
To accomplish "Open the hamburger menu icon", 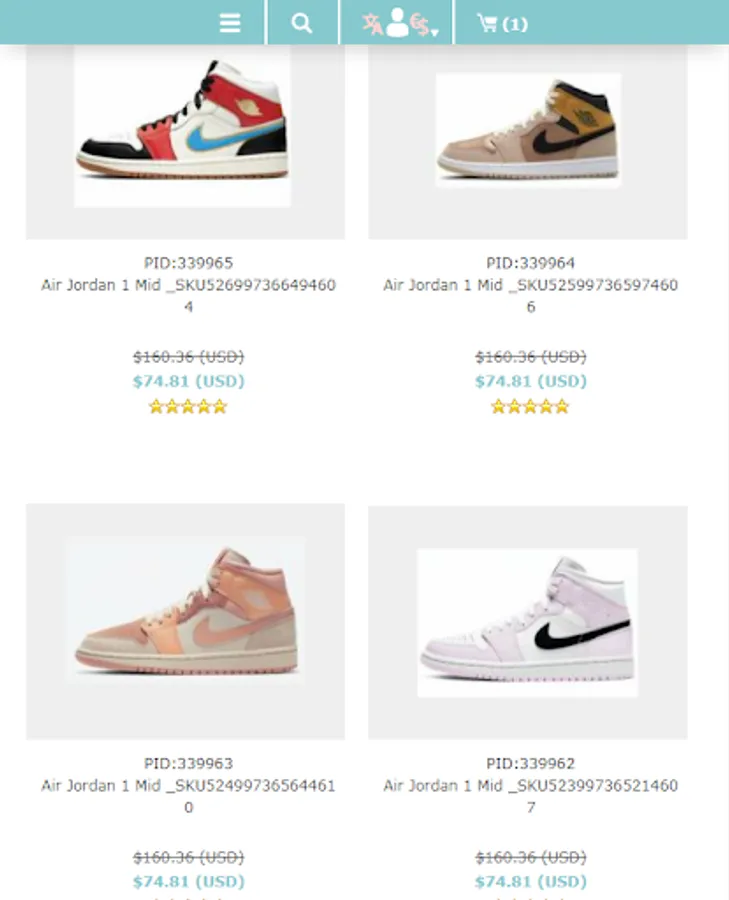I will point(230,23).
